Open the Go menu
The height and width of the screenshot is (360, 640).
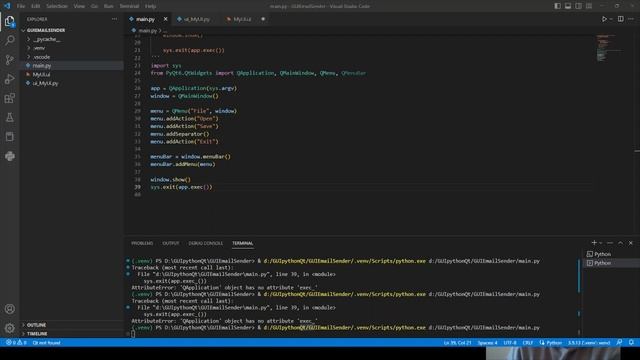pos(94,6)
